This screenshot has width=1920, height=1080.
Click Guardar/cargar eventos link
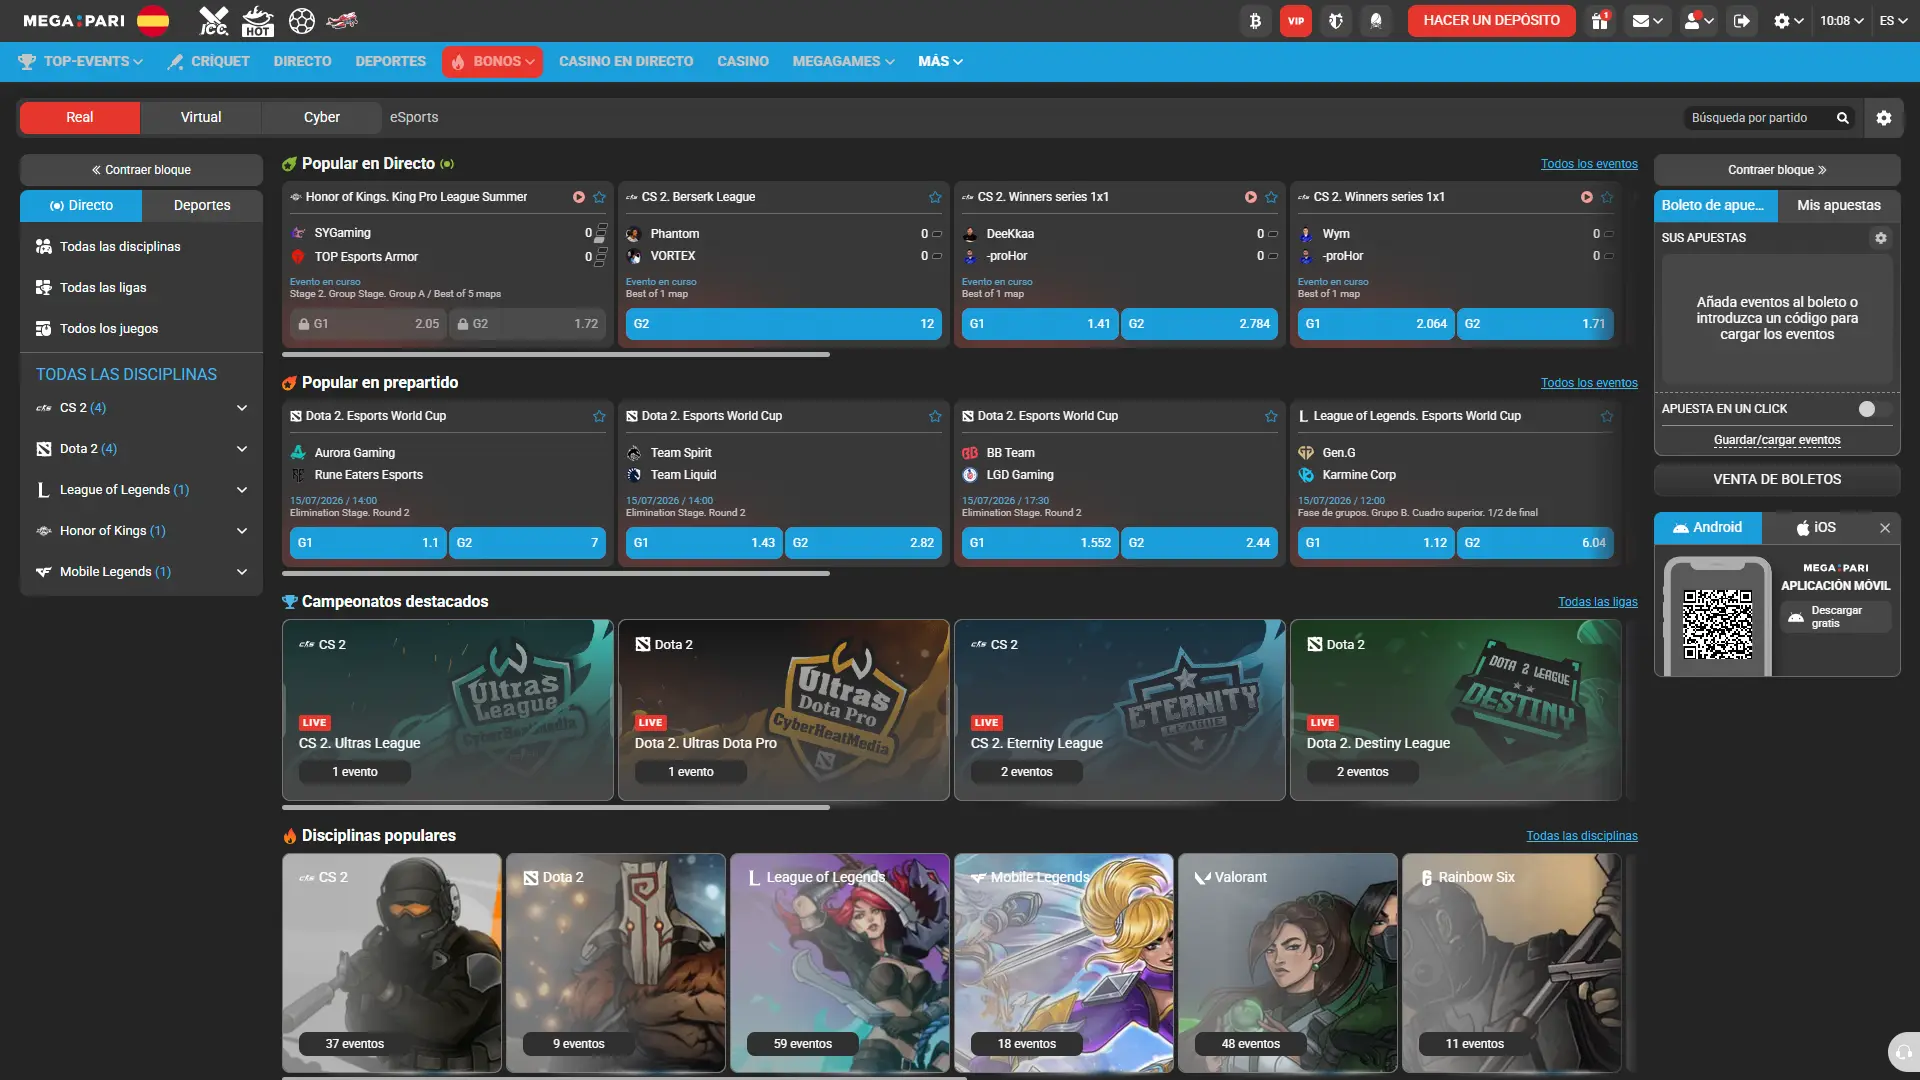pos(1777,440)
